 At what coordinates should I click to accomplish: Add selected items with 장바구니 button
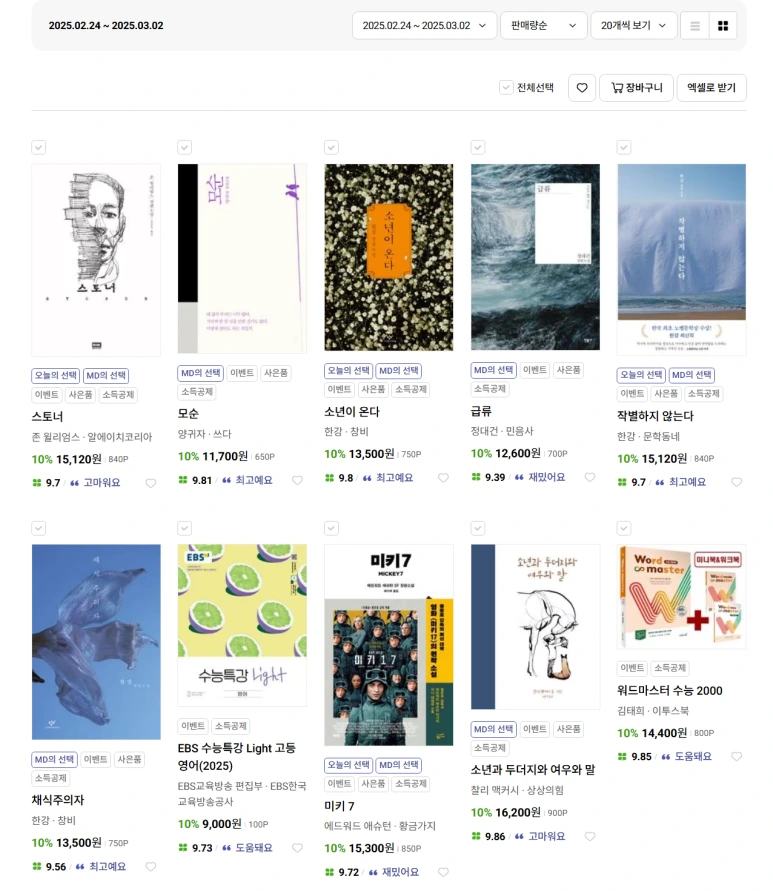click(x=637, y=88)
